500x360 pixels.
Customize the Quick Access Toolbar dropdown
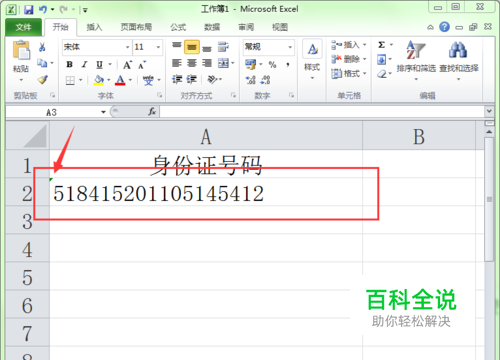(x=85, y=10)
